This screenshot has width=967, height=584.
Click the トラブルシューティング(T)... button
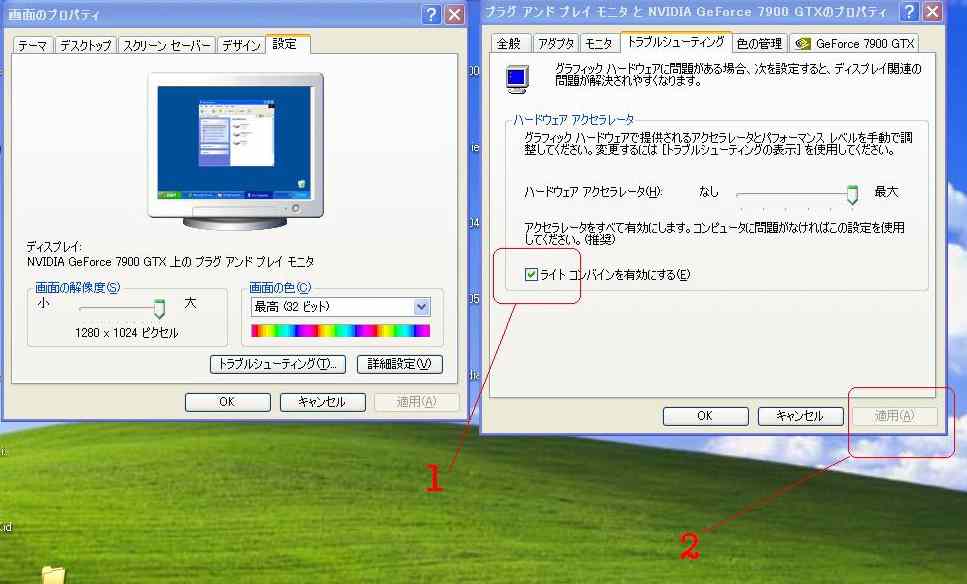[x=278, y=364]
